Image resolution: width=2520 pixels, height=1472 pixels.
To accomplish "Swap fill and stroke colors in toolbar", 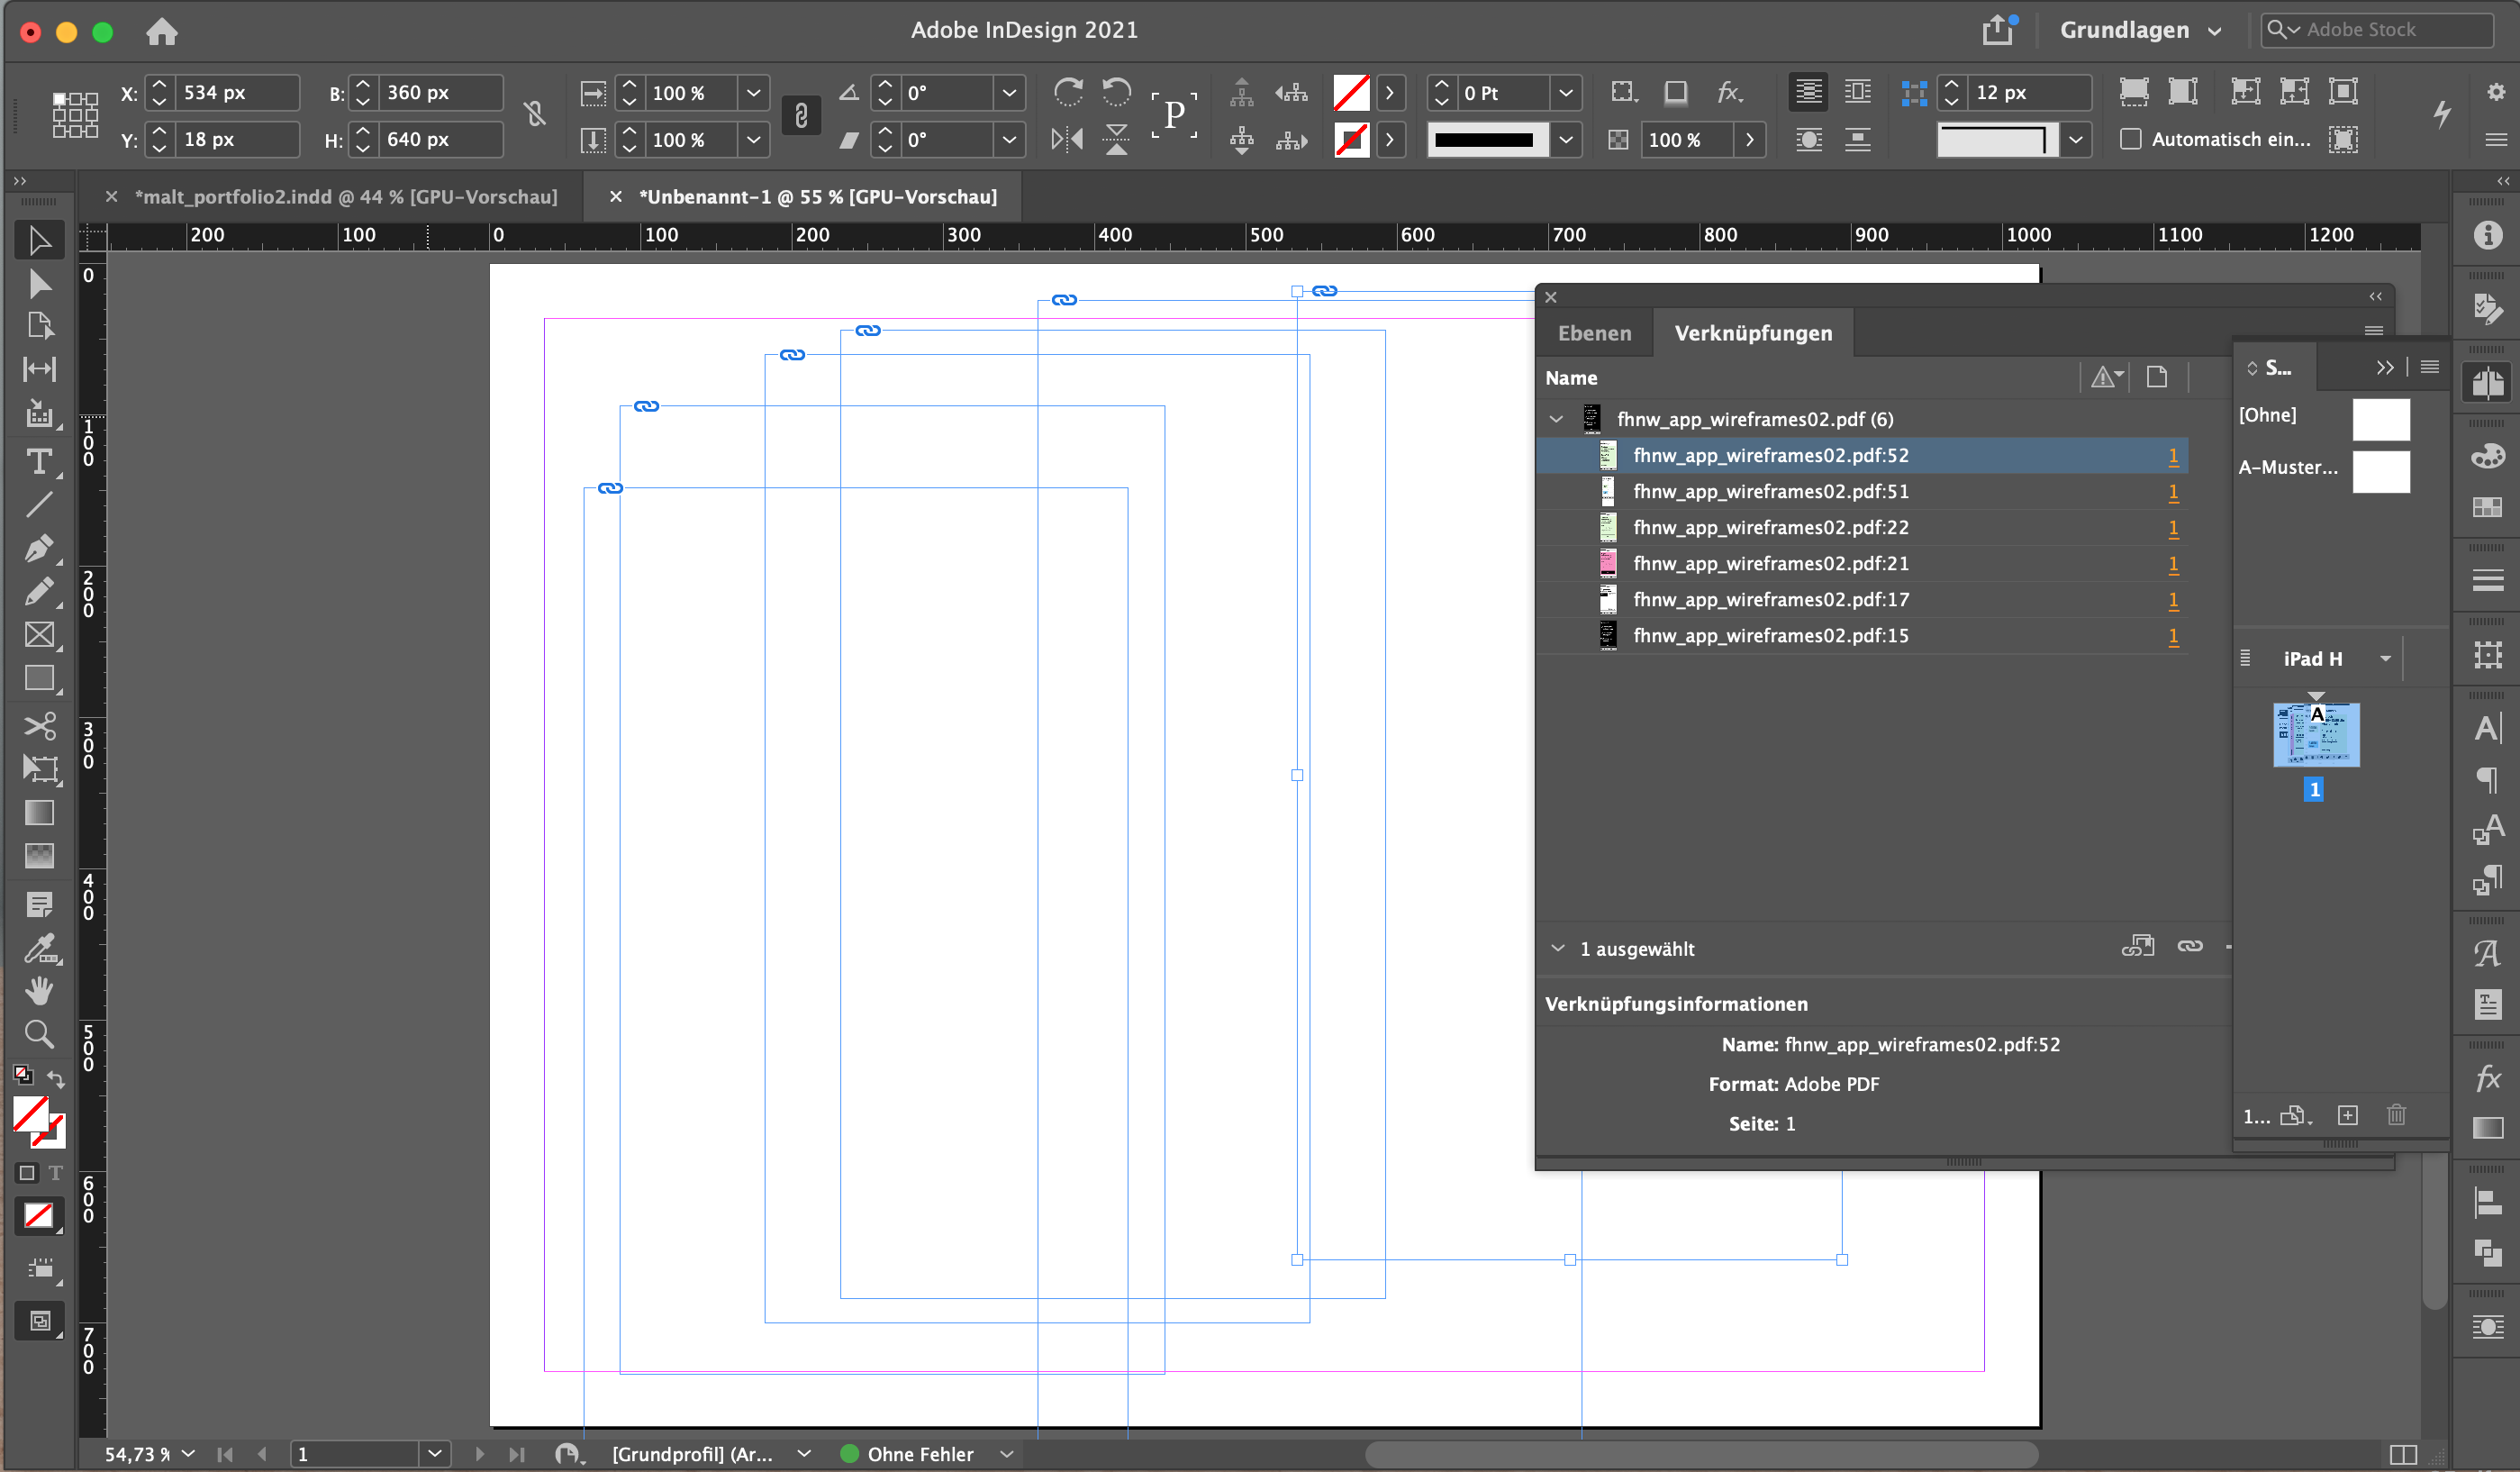I will click(x=57, y=1079).
